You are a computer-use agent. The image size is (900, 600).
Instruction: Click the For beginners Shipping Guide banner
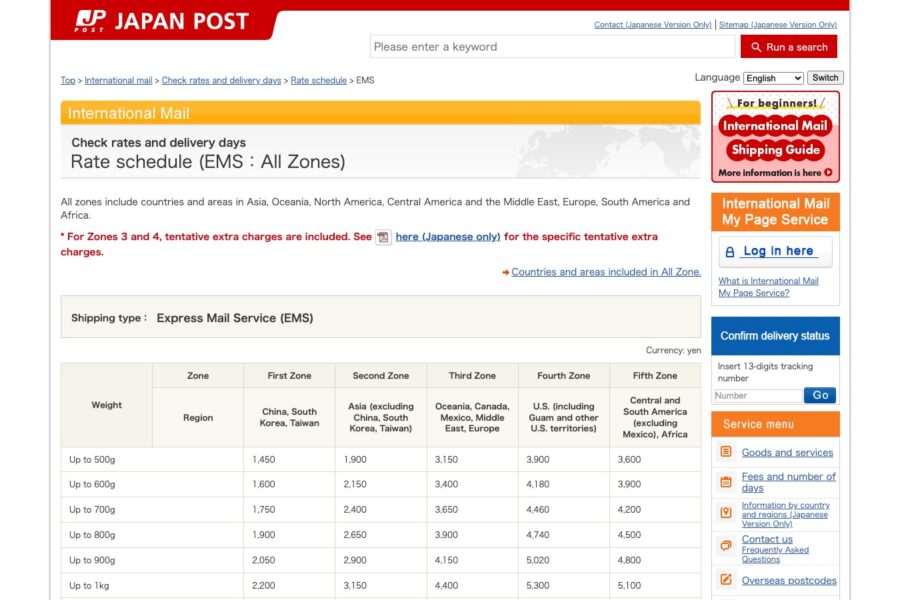[x=775, y=137]
